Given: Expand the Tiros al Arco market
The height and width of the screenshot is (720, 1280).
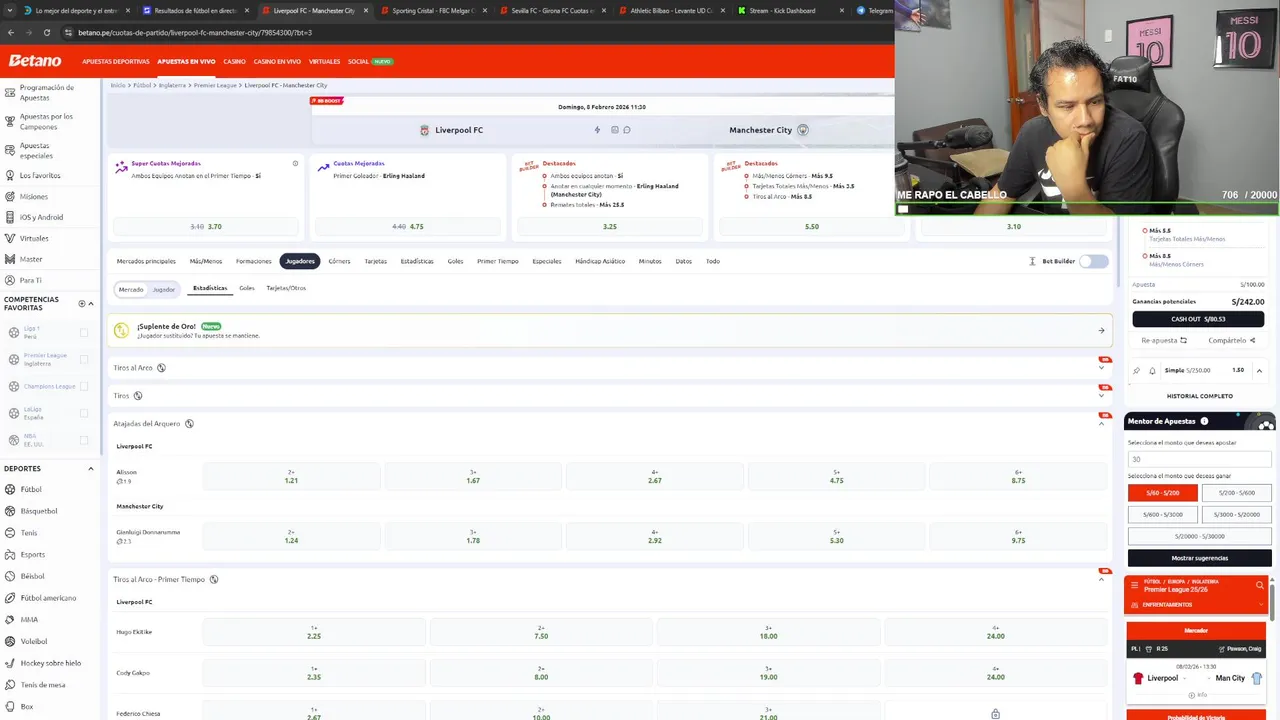Looking at the screenshot, I should (x=1101, y=368).
